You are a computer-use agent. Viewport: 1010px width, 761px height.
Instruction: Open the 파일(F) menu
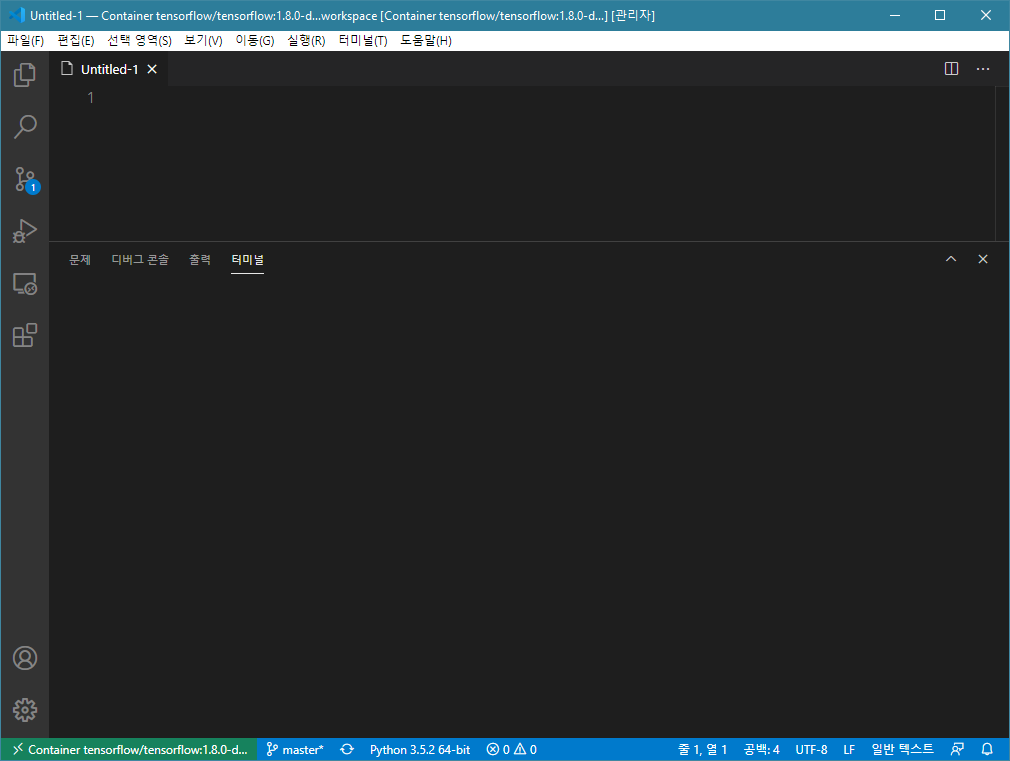click(x=26, y=41)
